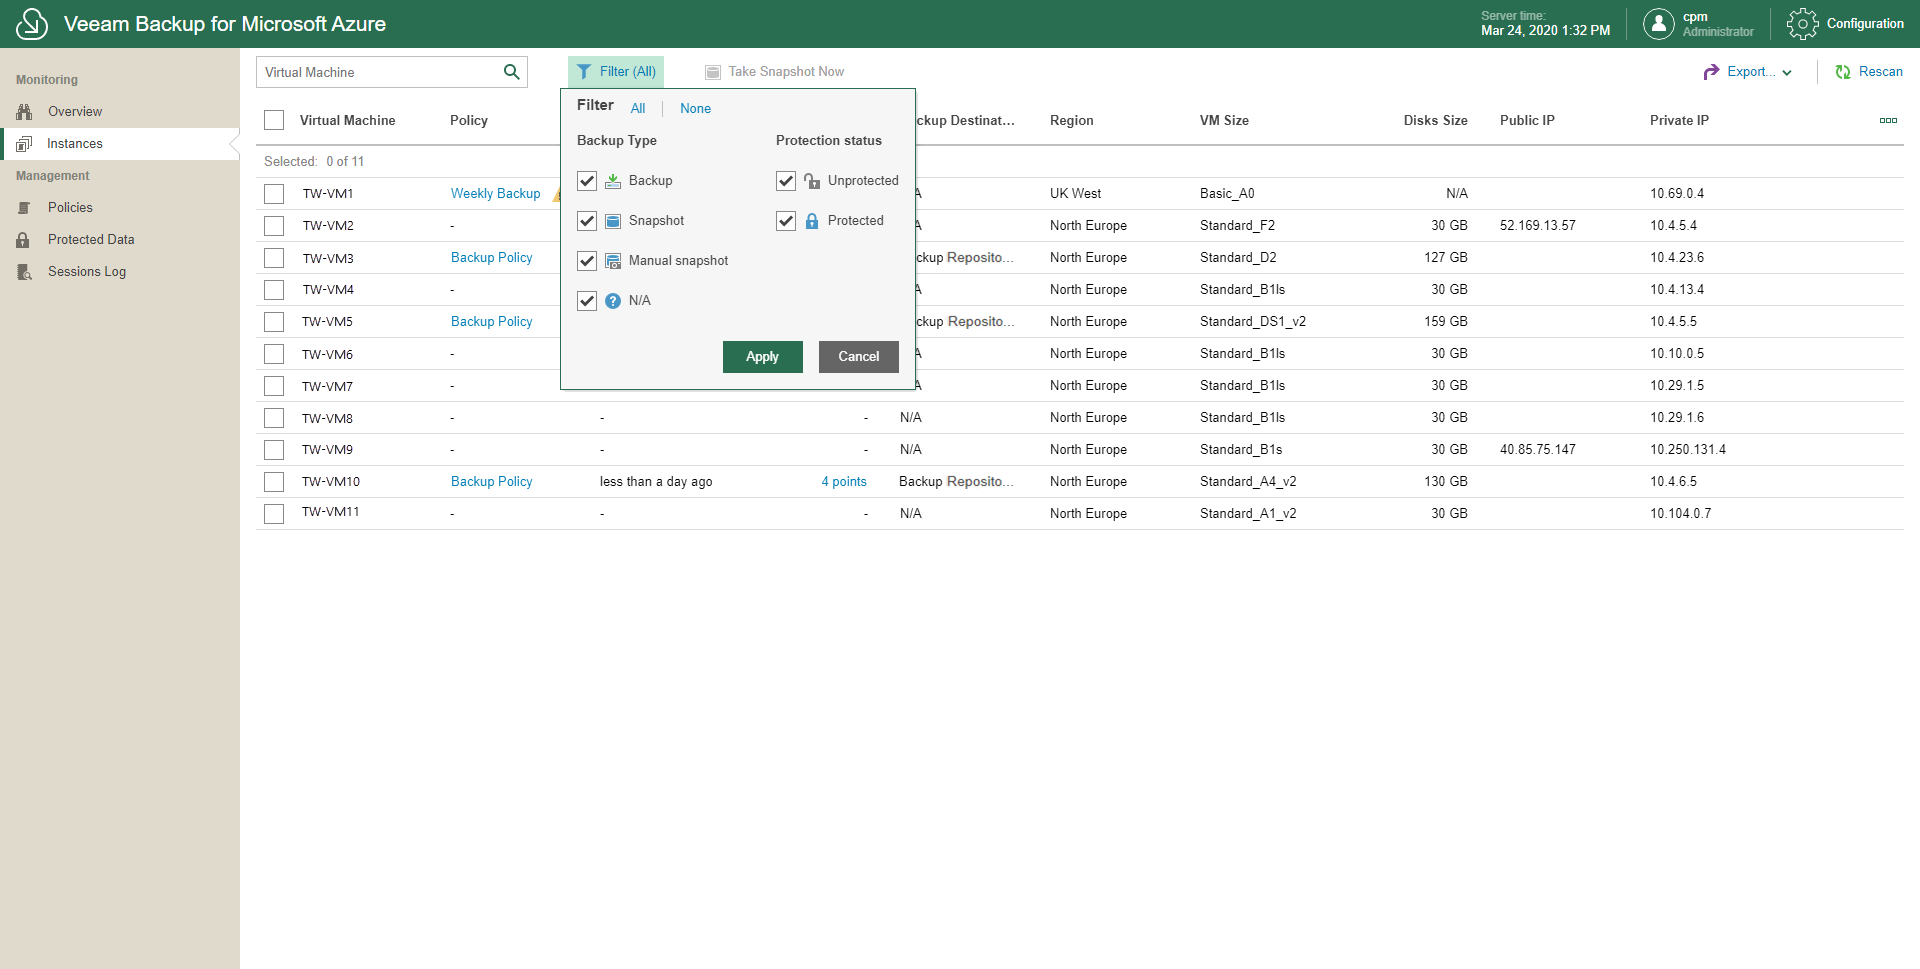The image size is (1920, 969).
Task: Apply the filter settings
Action: click(x=762, y=357)
